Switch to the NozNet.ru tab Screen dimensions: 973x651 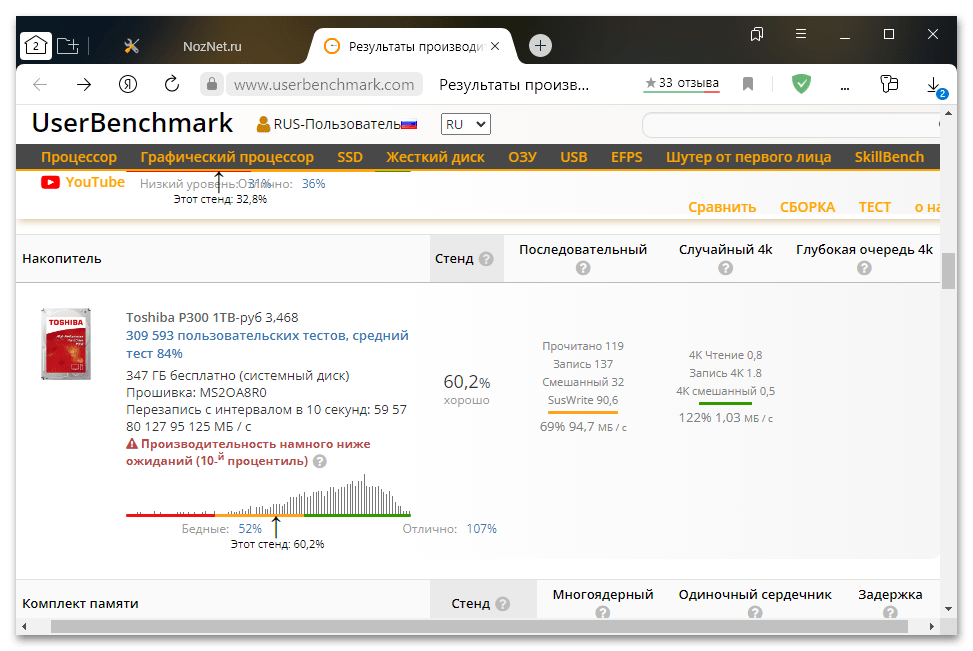(212, 47)
